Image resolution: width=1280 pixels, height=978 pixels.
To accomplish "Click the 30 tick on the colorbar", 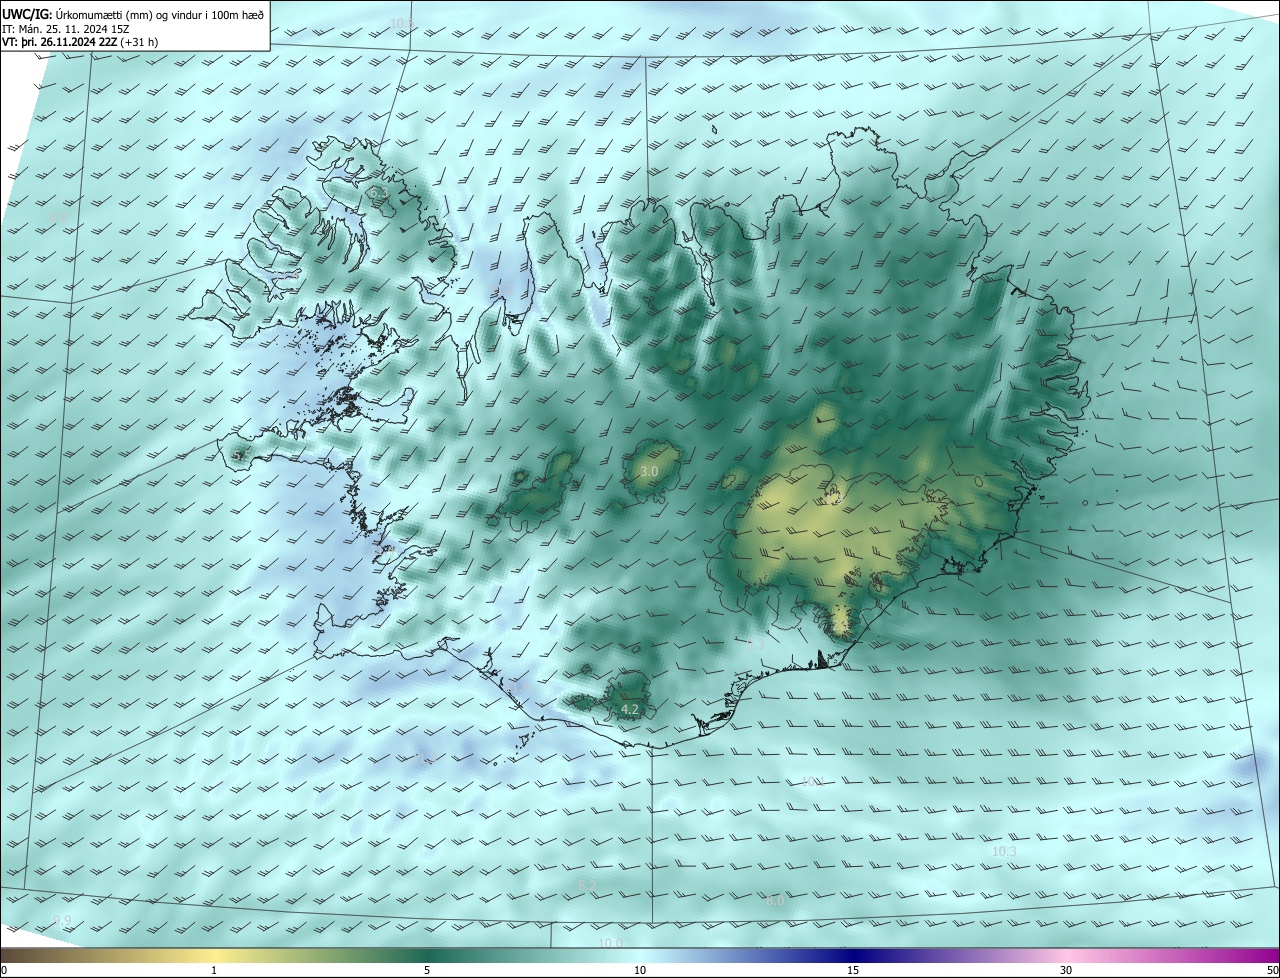I will click(1066, 970).
